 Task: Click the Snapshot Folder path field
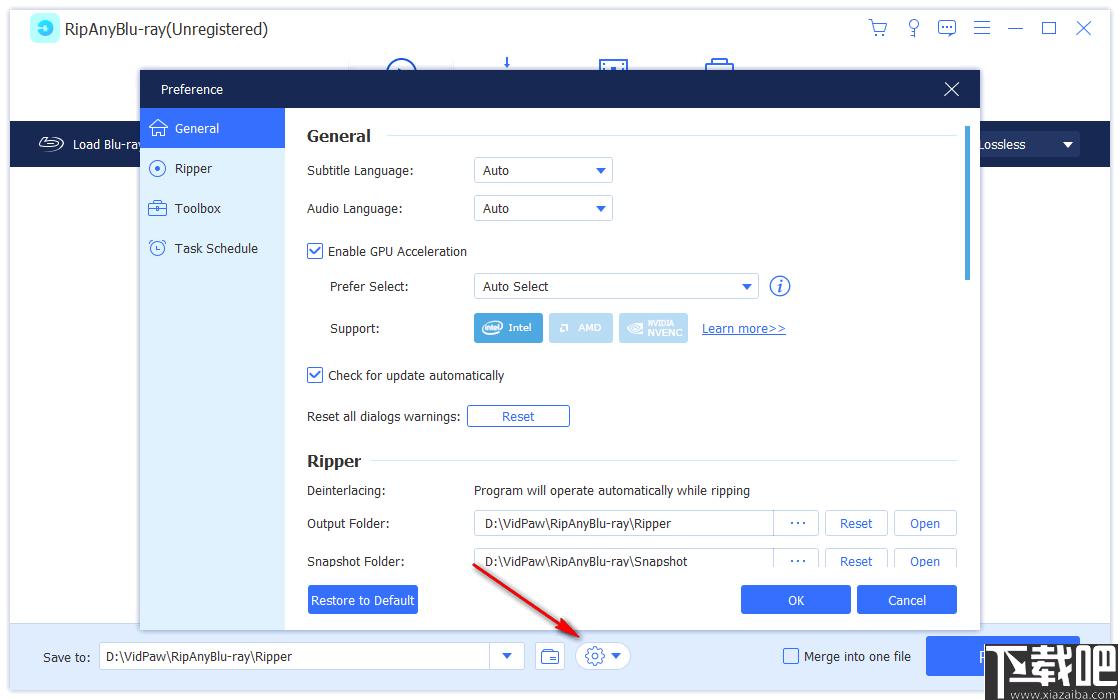coord(624,559)
